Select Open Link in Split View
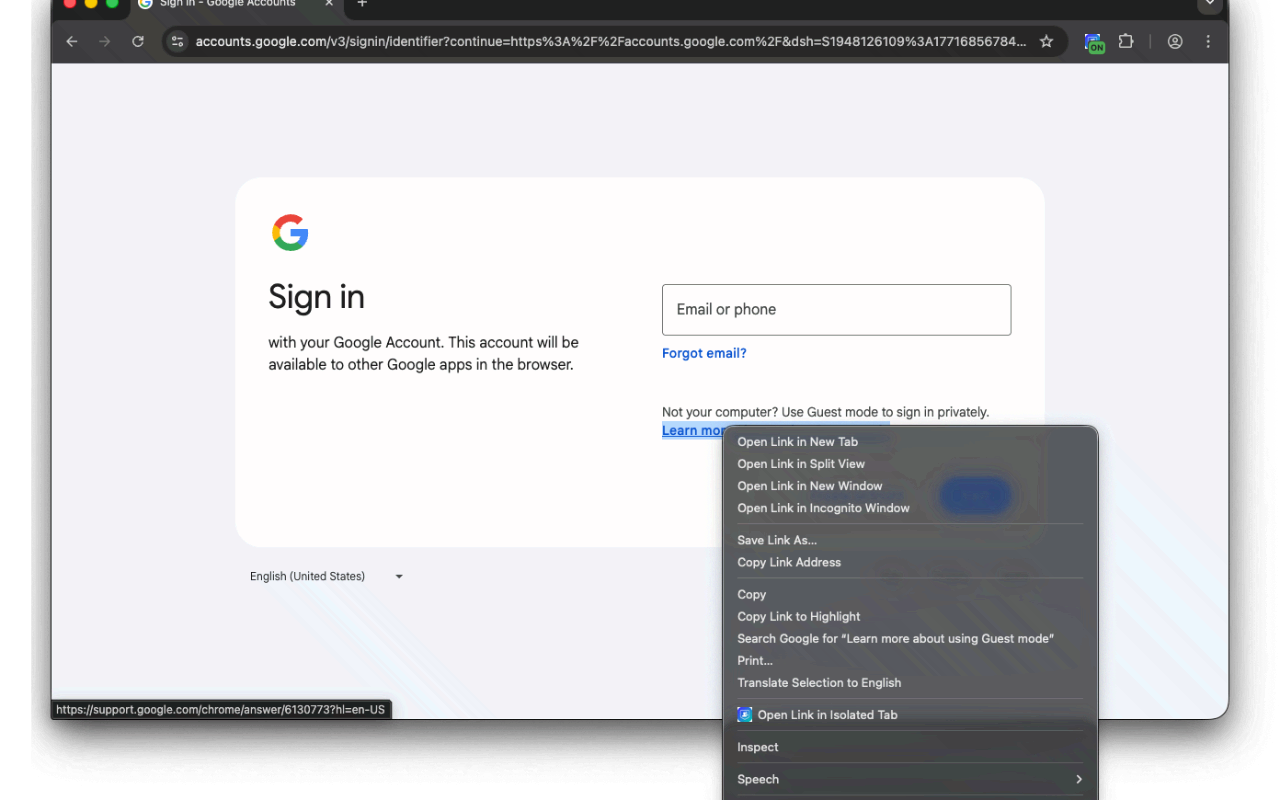Image resolution: width=1280 pixels, height=800 pixels. click(x=910, y=464)
